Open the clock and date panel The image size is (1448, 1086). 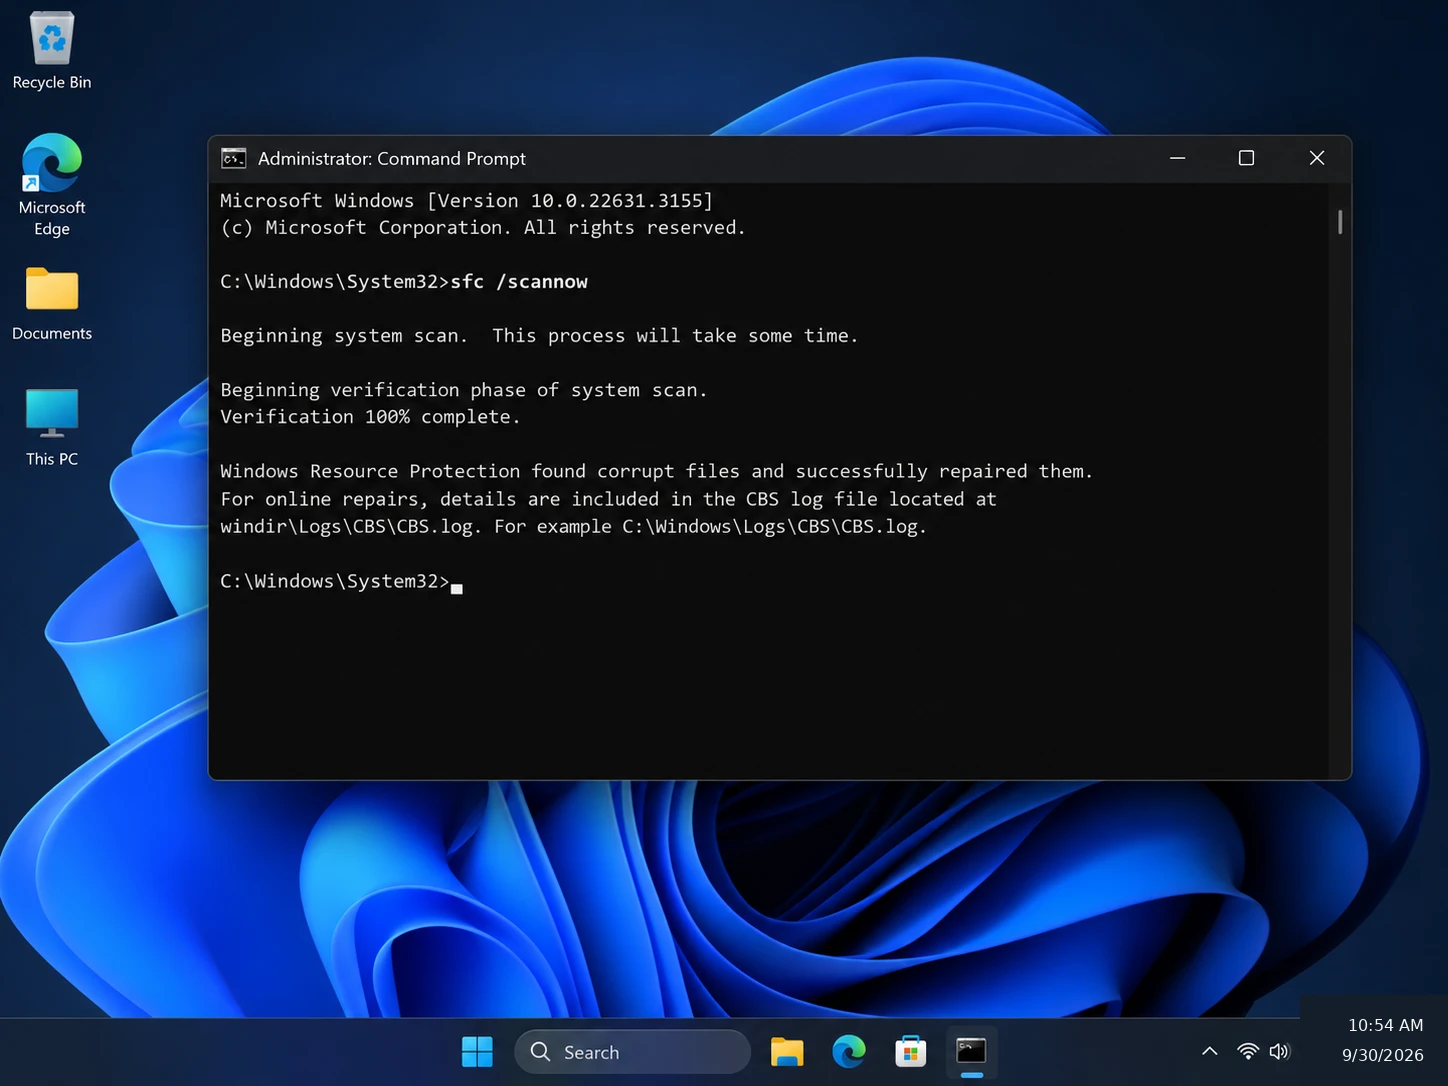pyautogui.click(x=1384, y=1040)
